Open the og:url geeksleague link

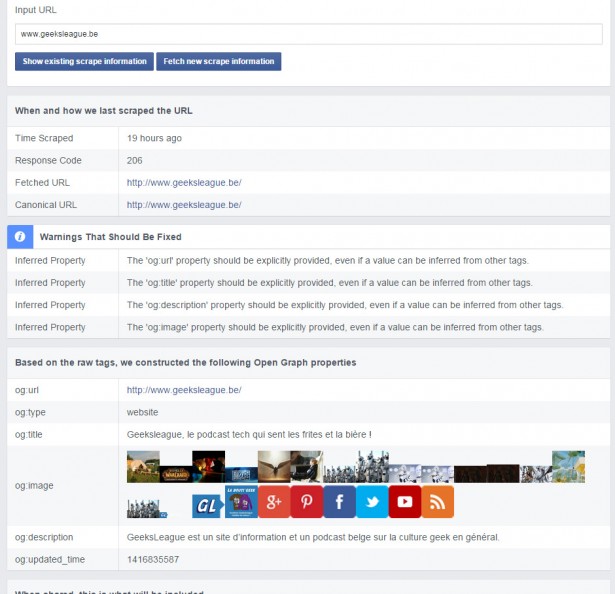[x=184, y=390]
